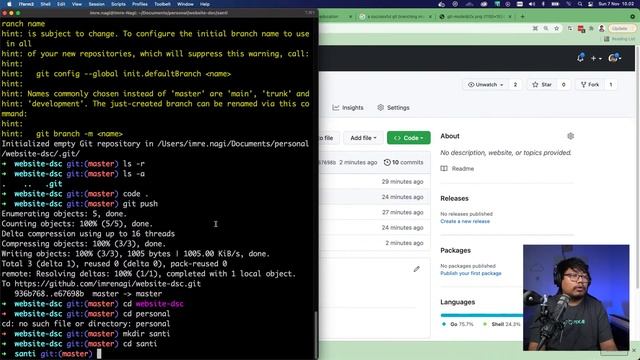Image resolution: width=640 pixels, height=360 pixels.
Task: Open the green Code dropdown
Action: tap(409, 138)
